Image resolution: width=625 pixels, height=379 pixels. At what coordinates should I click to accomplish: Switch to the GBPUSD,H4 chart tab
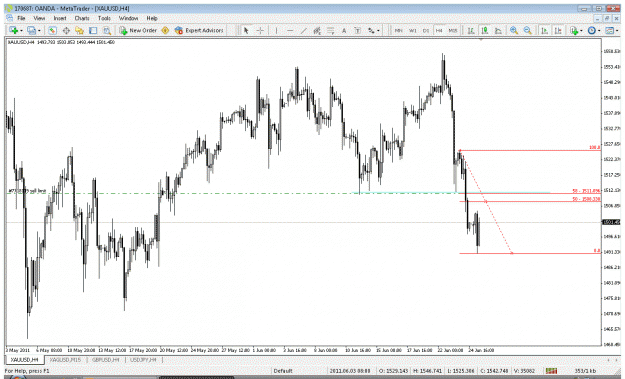pos(106,360)
